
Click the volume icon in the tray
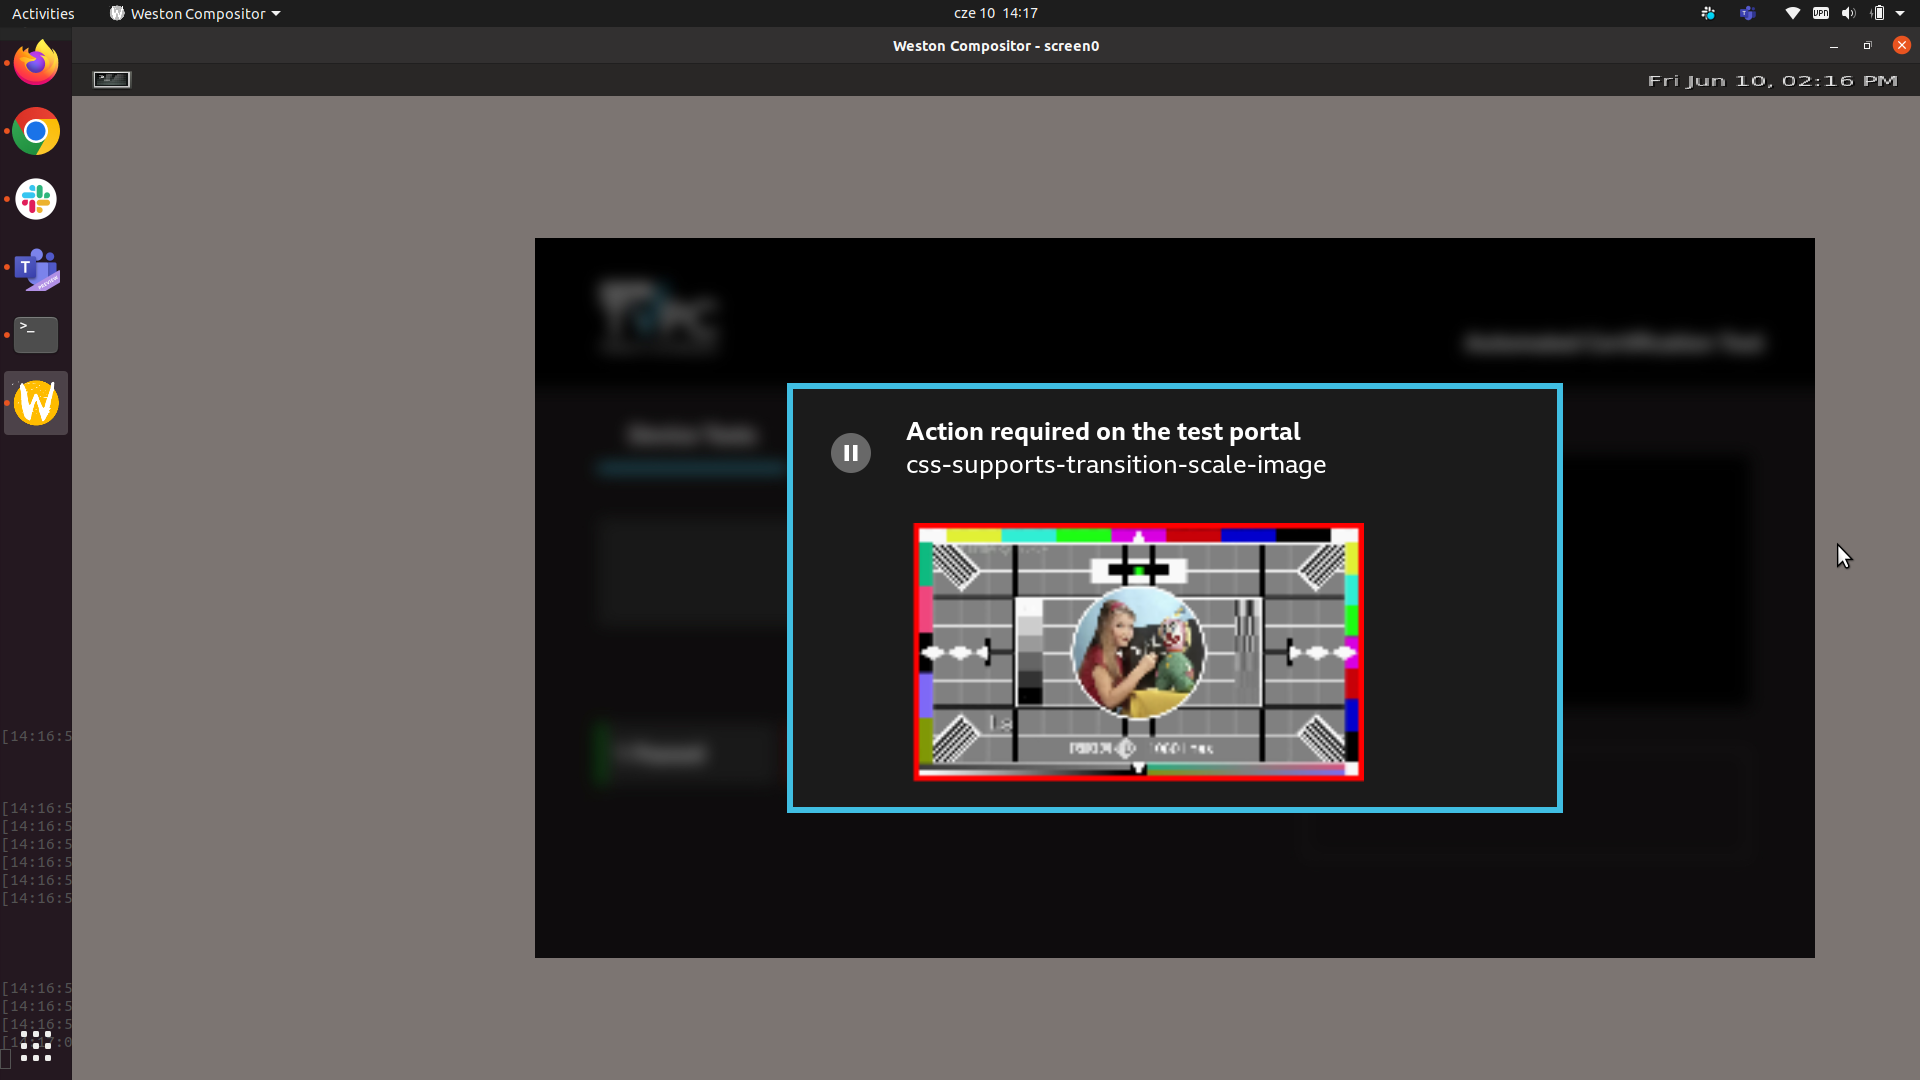pyautogui.click(x=1848, y=13)
